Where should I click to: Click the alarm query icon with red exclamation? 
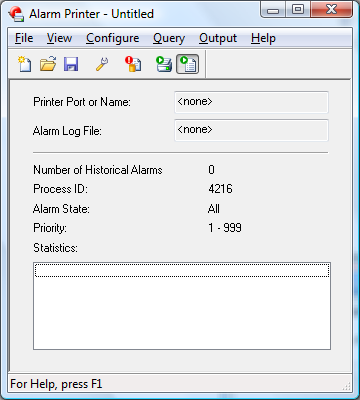click(133, 64)
